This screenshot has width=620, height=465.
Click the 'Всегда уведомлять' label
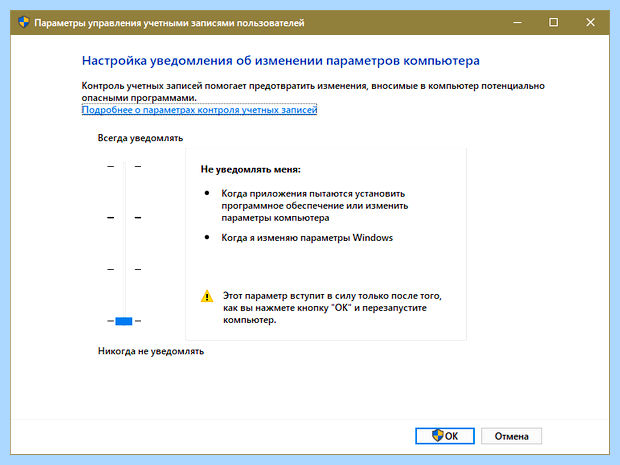pos(140,138)
